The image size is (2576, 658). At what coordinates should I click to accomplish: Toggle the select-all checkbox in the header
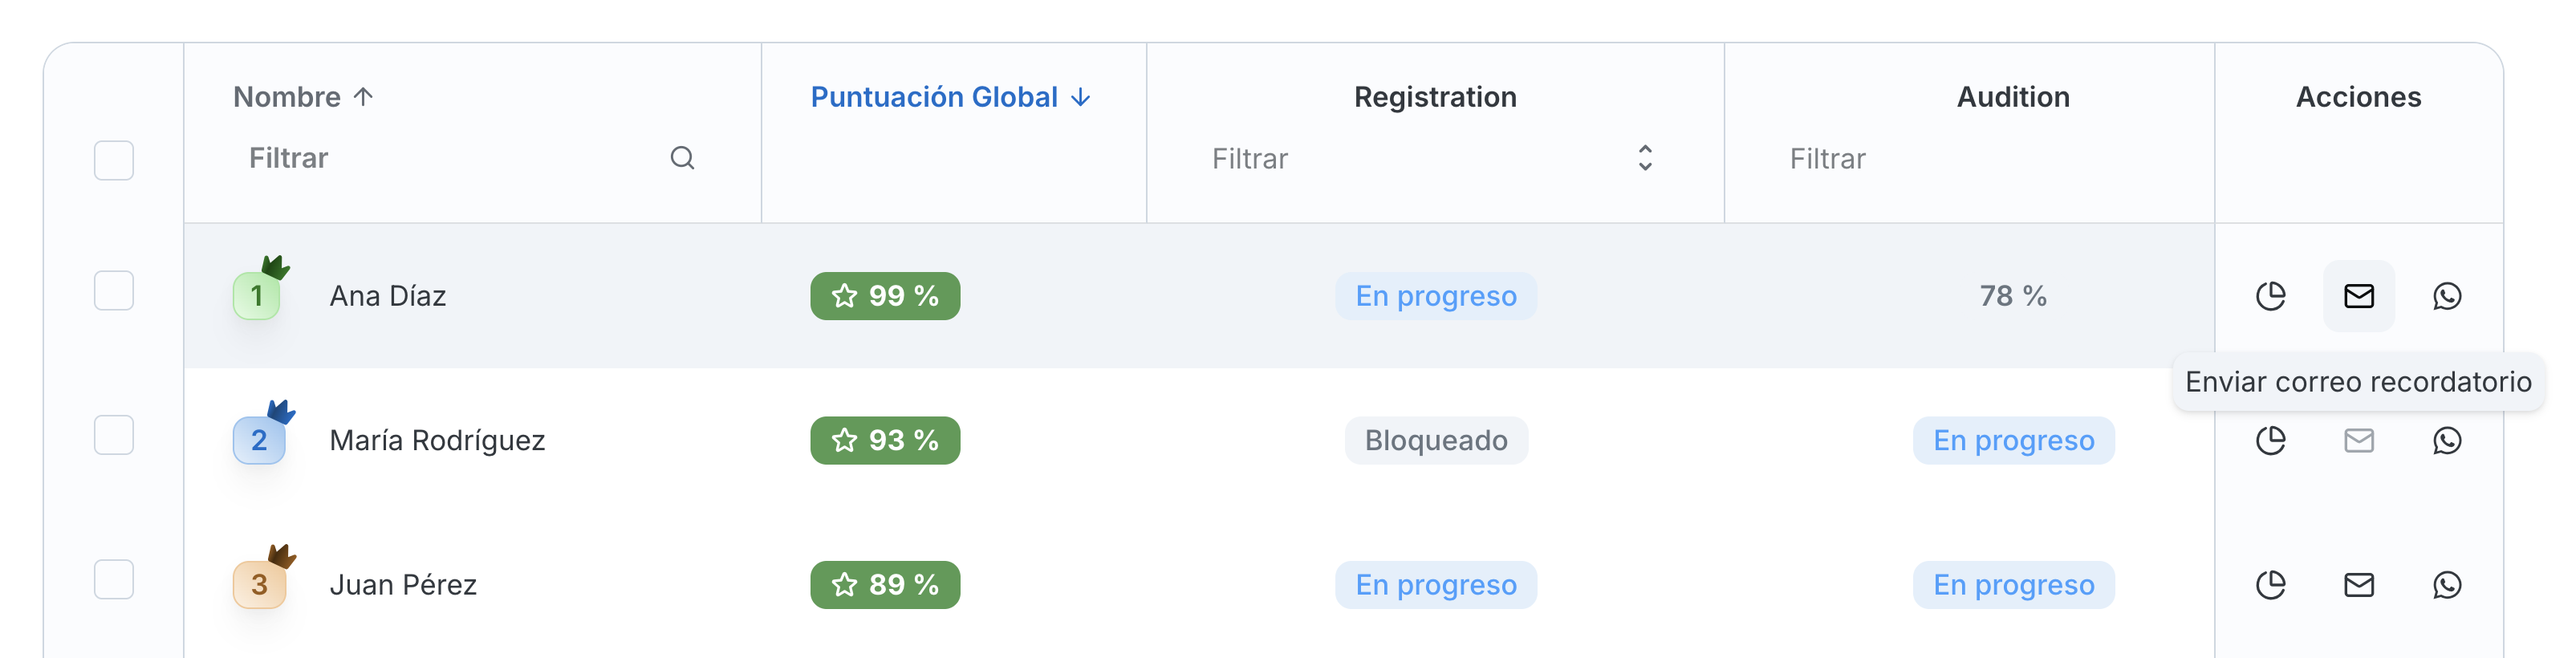pyautogui.click(x=114, y=160)
